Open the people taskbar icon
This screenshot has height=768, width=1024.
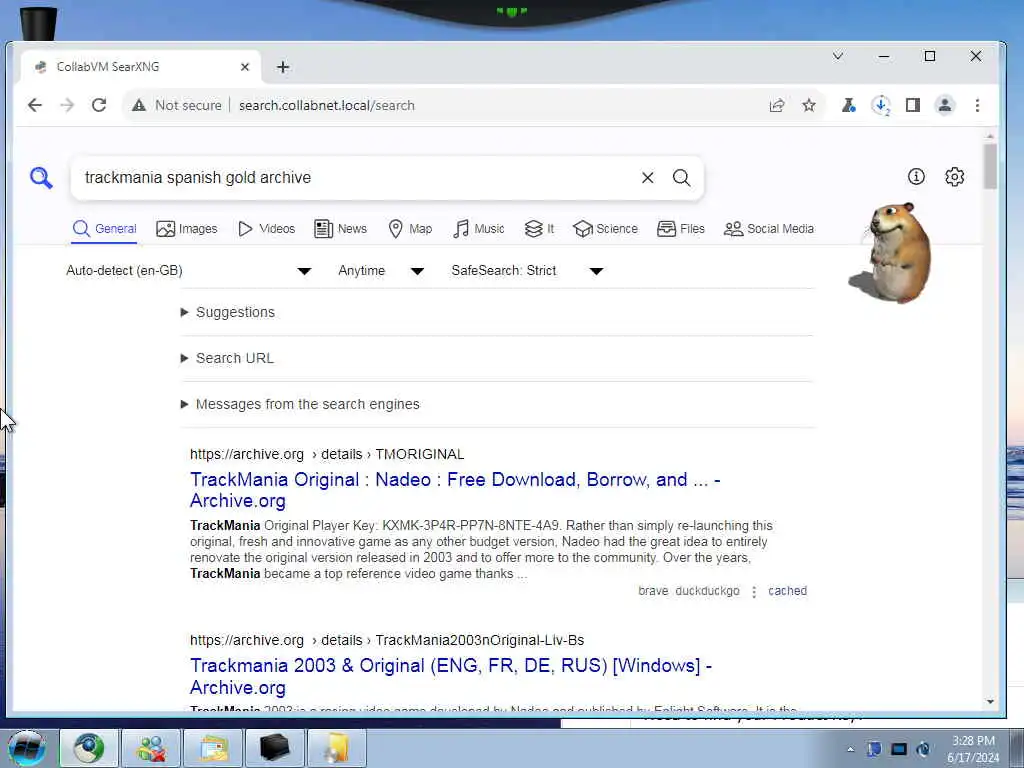150,748
